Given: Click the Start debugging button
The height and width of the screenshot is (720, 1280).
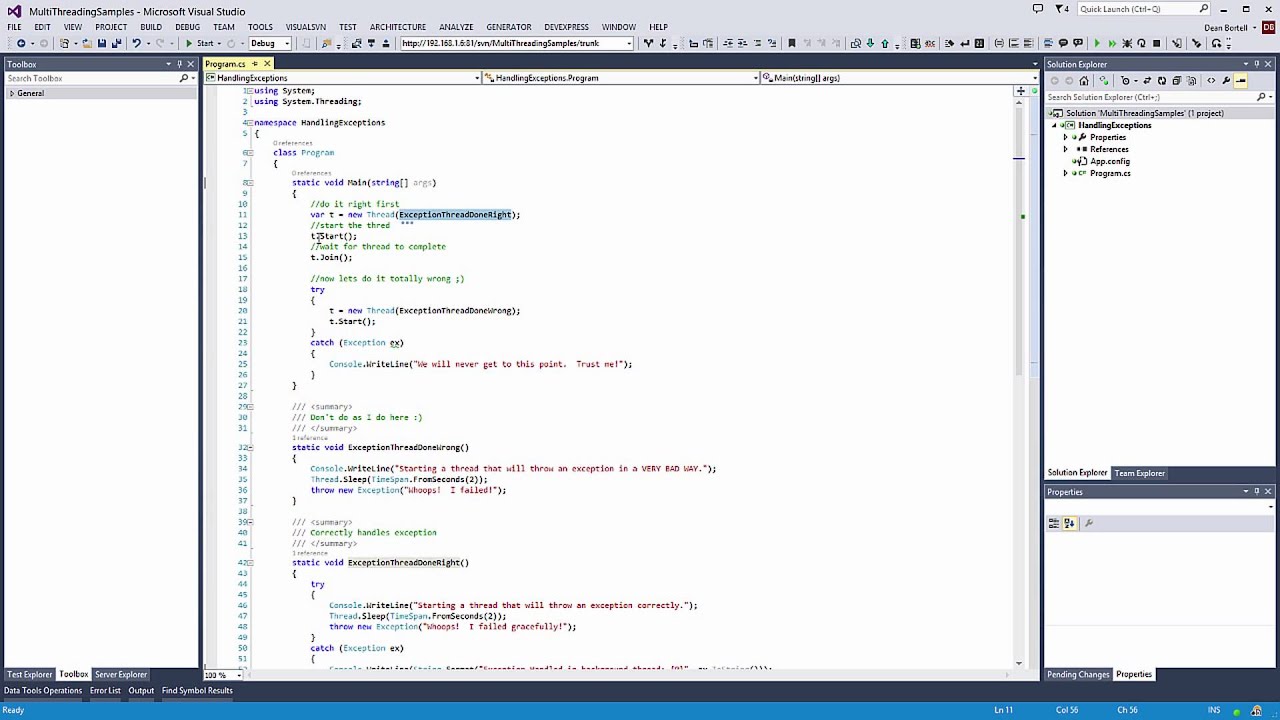Looking at the screenshot, I should (199, 43).
